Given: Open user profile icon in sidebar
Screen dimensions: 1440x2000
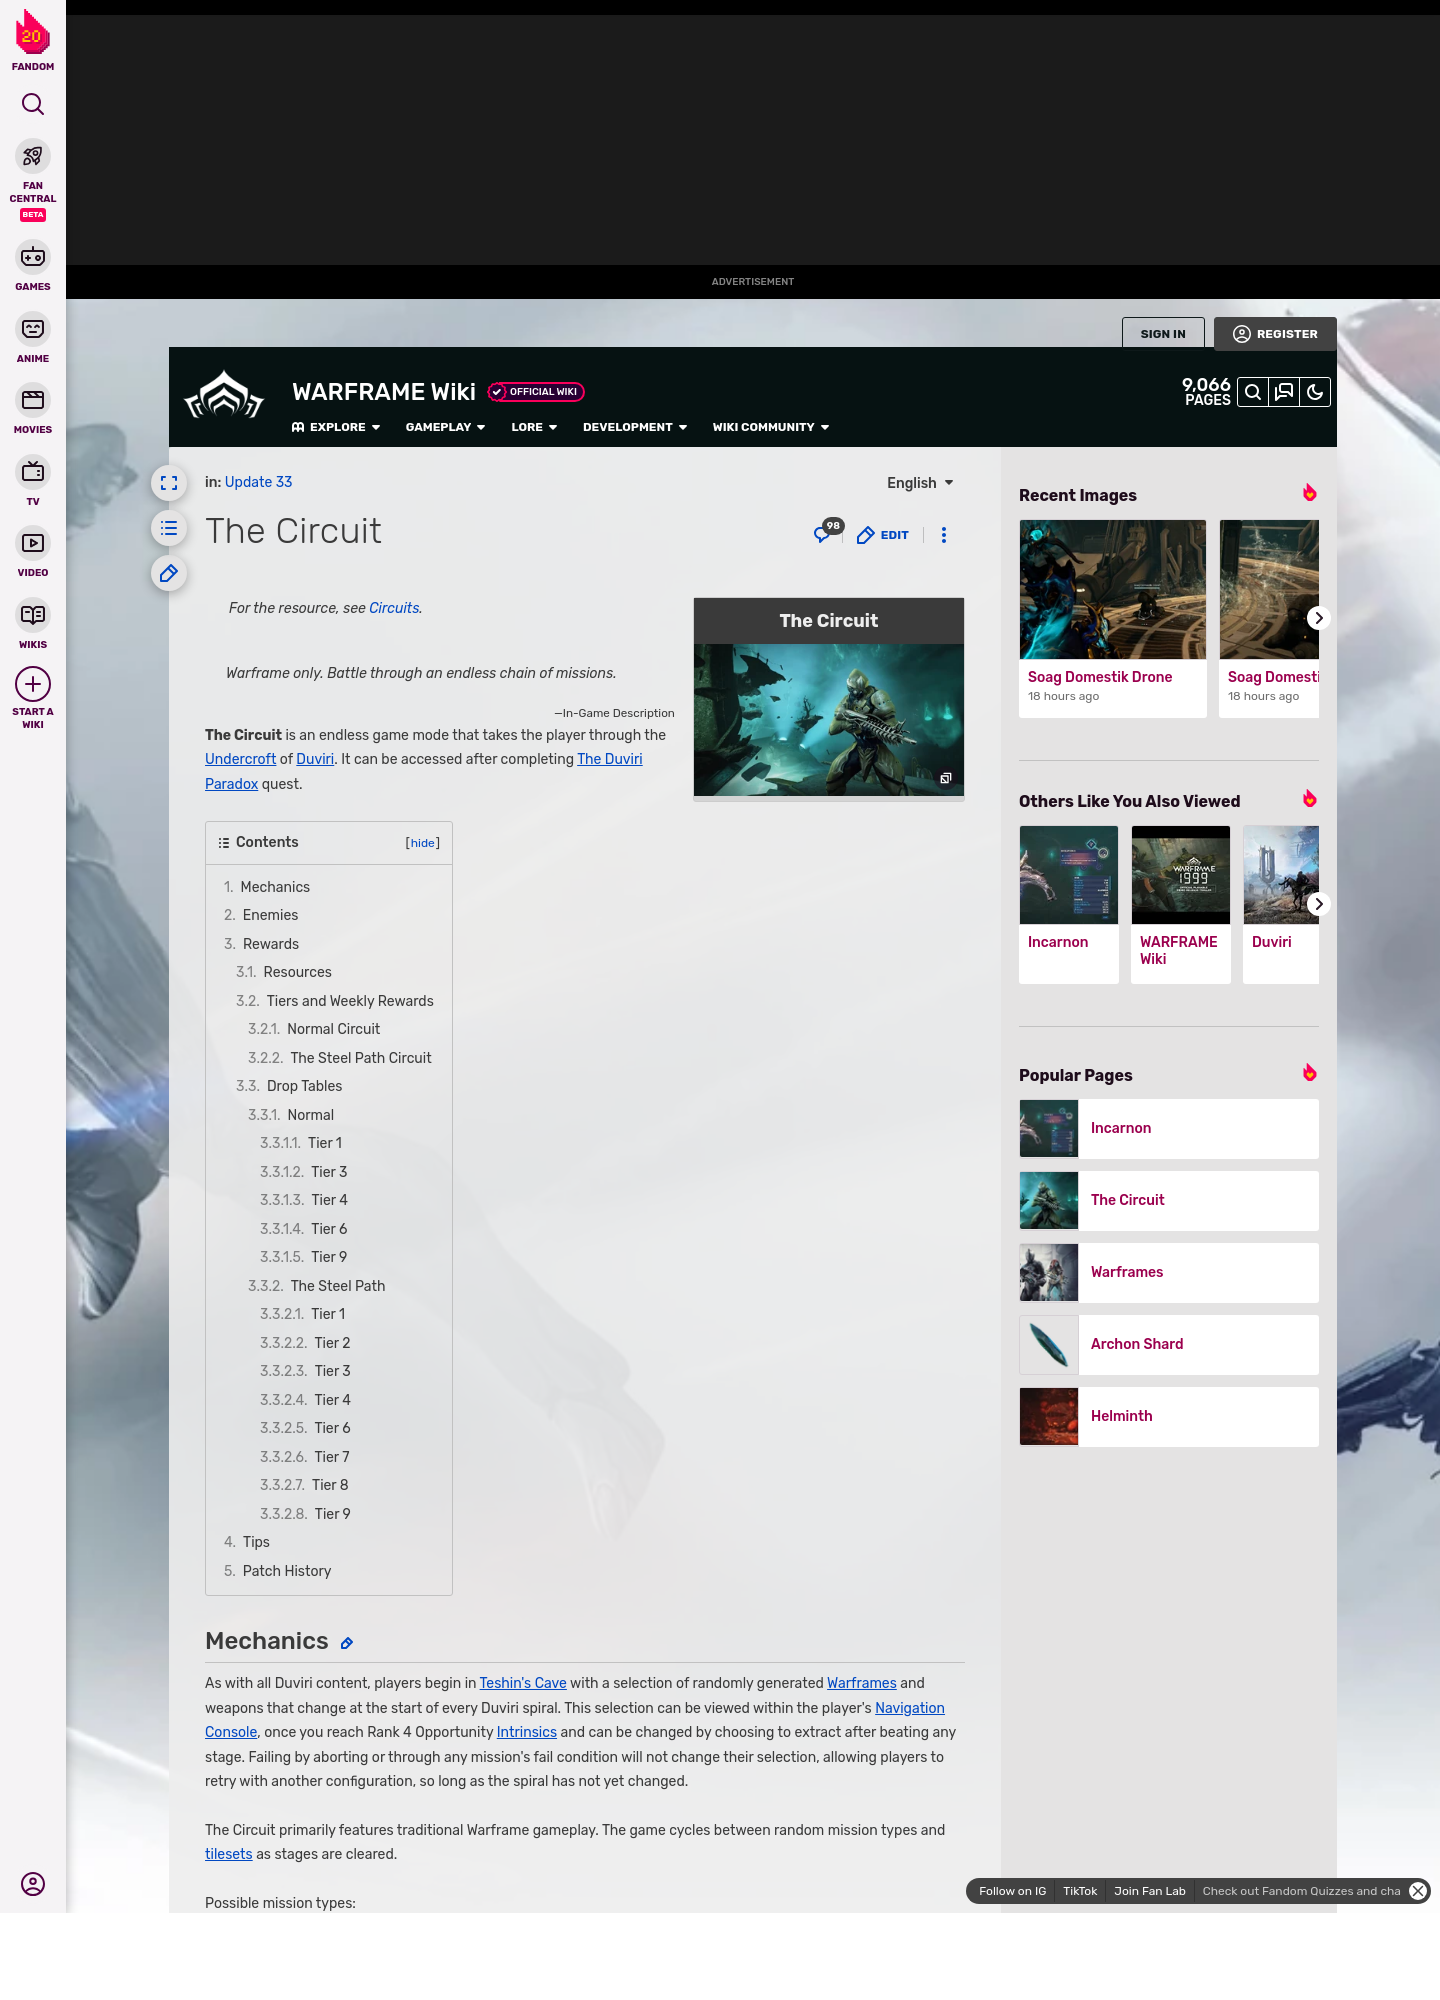Looking at the screenshot, I should pyautogui.click(x=33, y=1884).
